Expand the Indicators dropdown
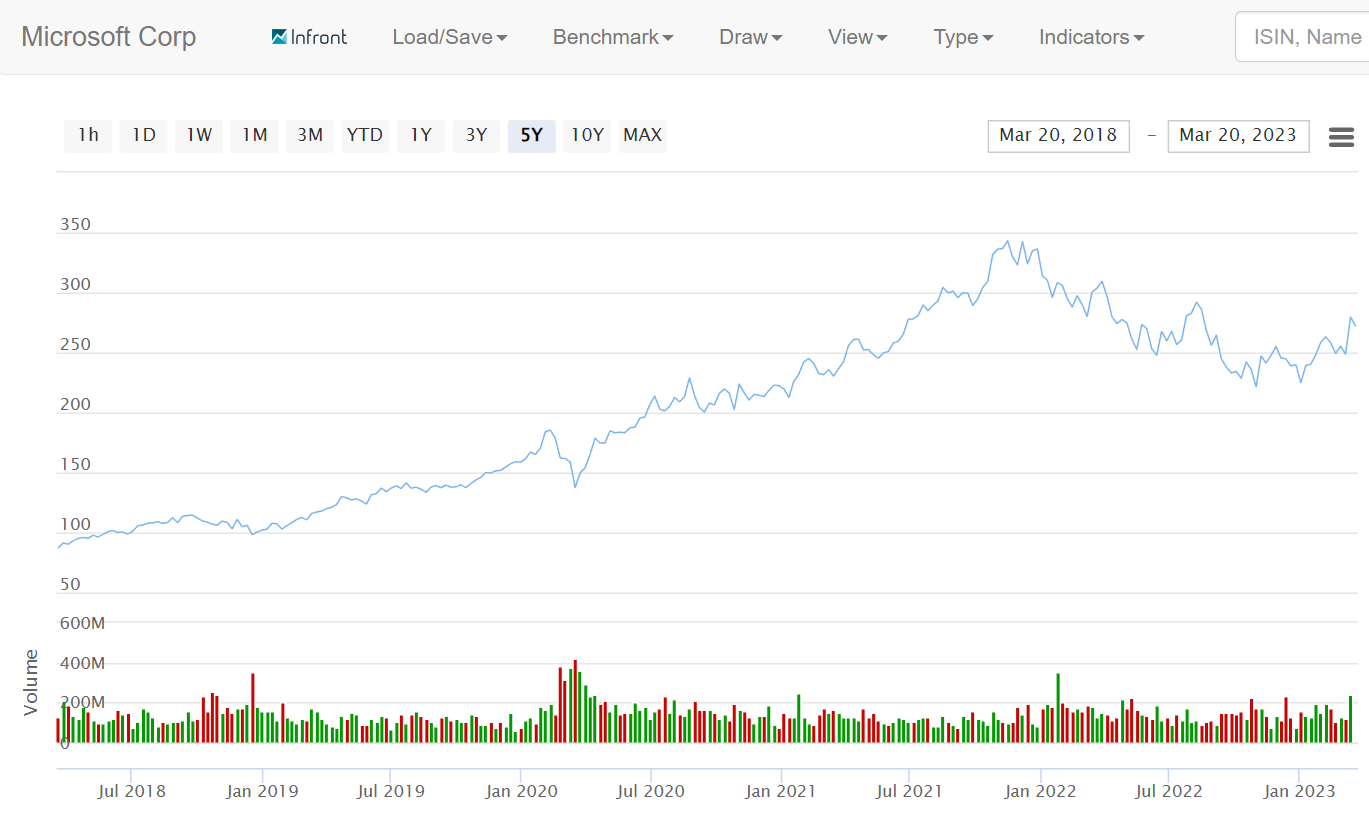This screenshot has width=1369, height=815. click(1092, 37)
